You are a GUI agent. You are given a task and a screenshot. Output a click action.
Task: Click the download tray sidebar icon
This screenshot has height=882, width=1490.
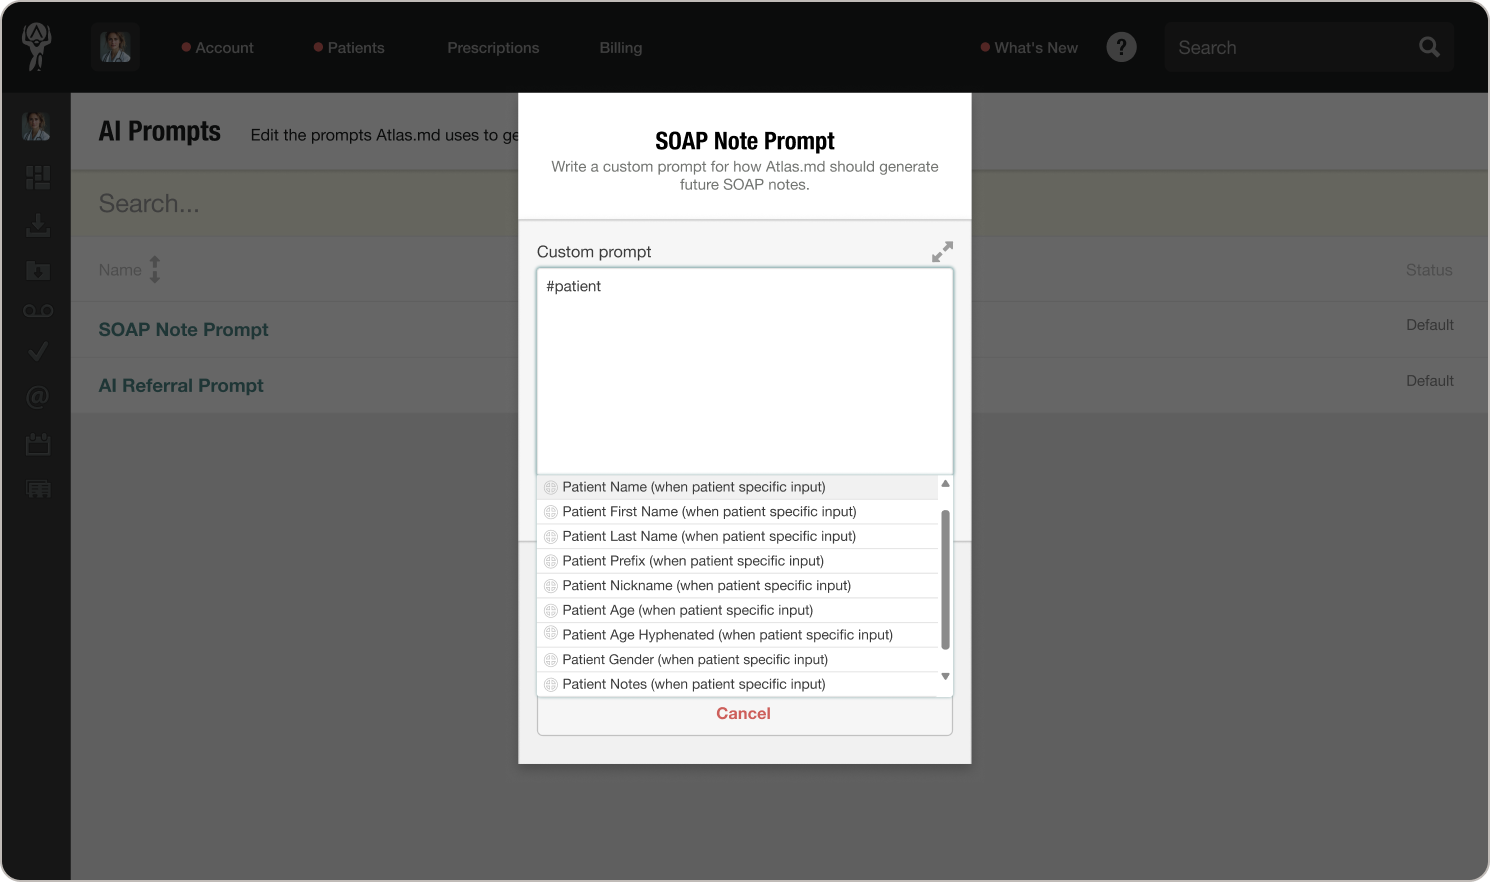click(x=38, y=225)
